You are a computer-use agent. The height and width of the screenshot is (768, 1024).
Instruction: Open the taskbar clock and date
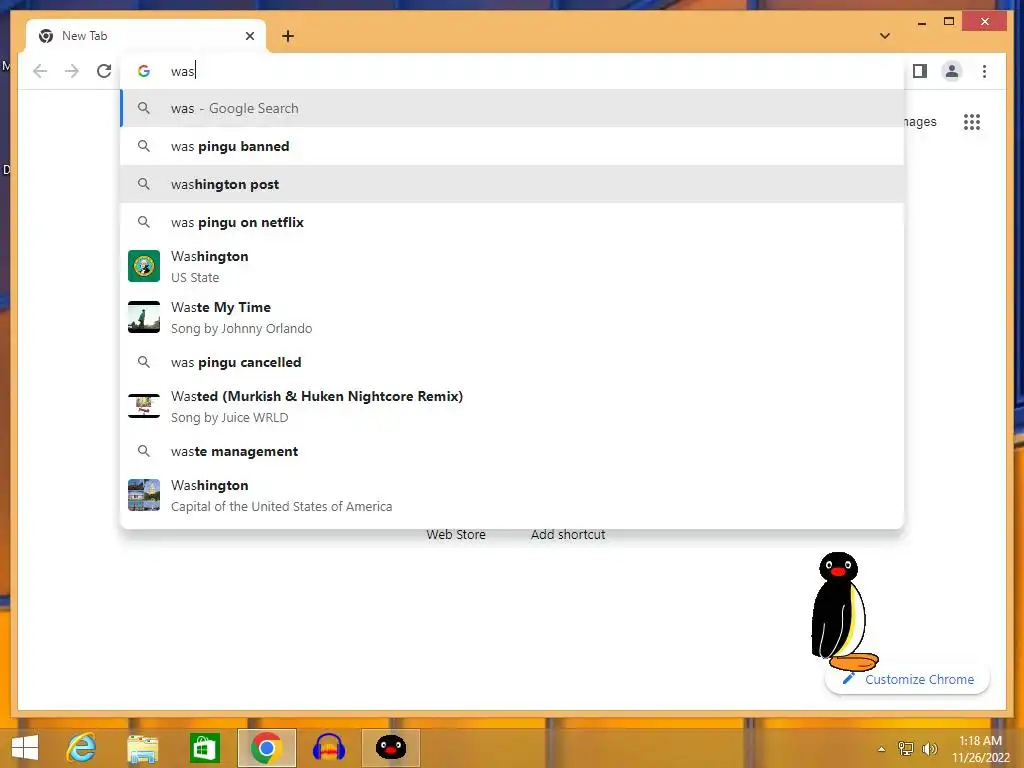pos(980,749)
